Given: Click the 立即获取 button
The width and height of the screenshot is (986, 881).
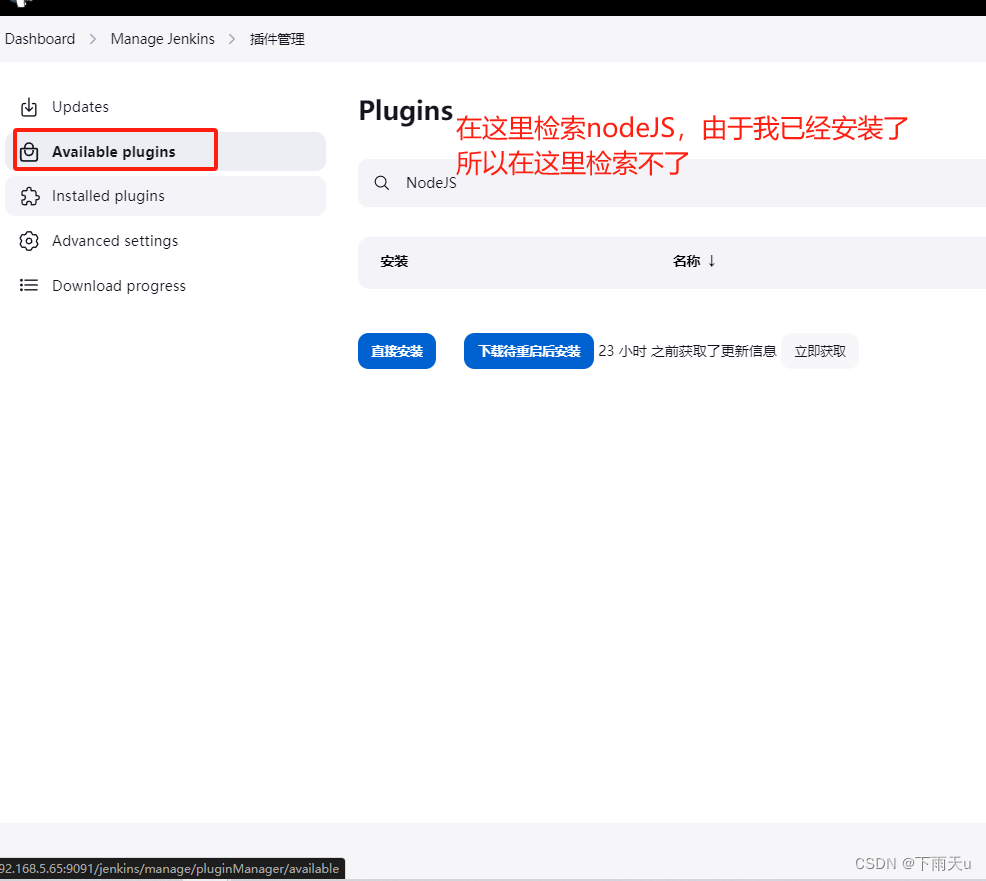Looking at the screenshot, I should point(820,351).
